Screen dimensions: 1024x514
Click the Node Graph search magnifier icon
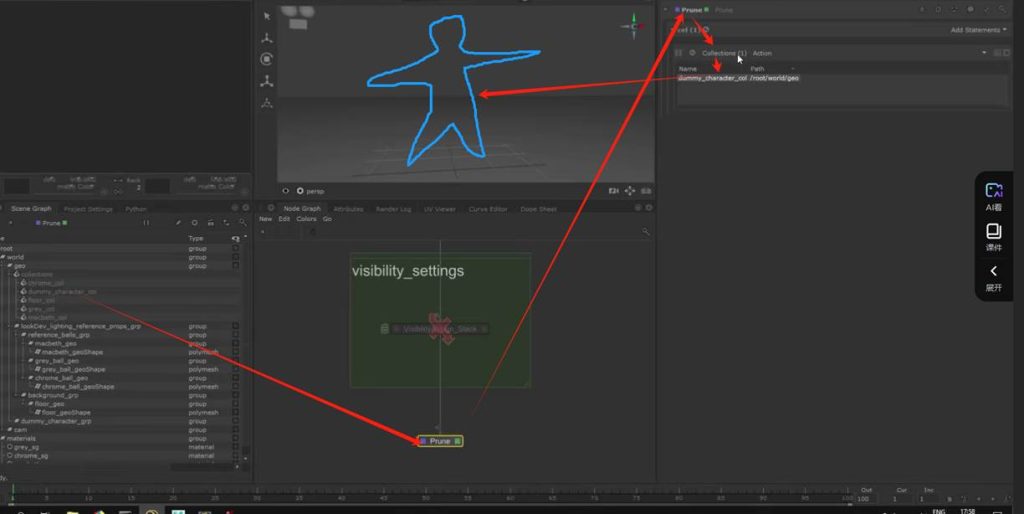[x=646, y=231]
